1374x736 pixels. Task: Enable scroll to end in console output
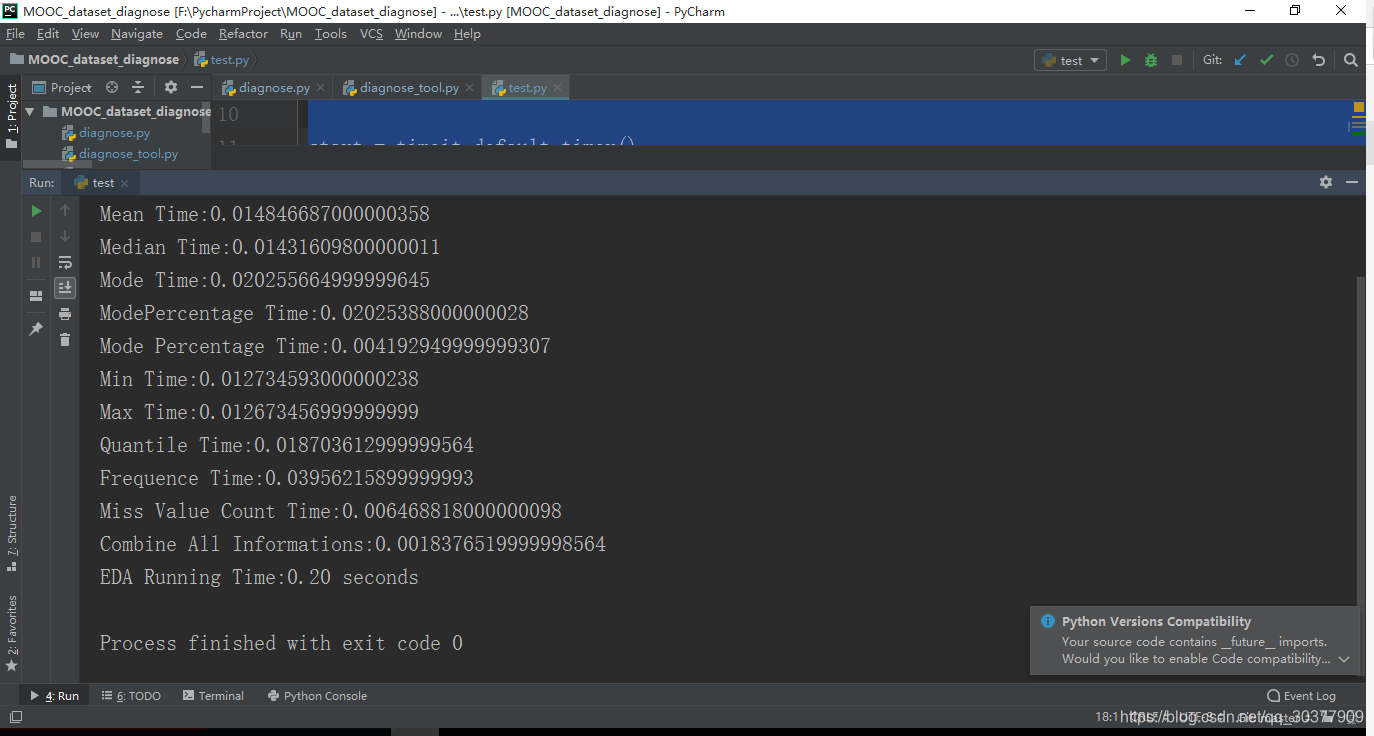[x=65, y=287]
